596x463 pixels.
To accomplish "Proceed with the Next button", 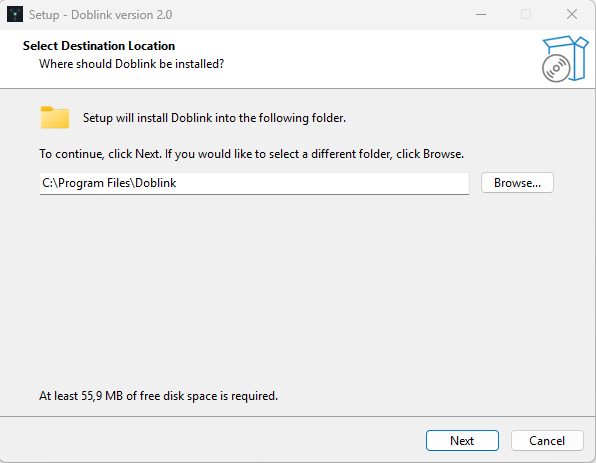I will pyautogui.click(x=462, y=441).
